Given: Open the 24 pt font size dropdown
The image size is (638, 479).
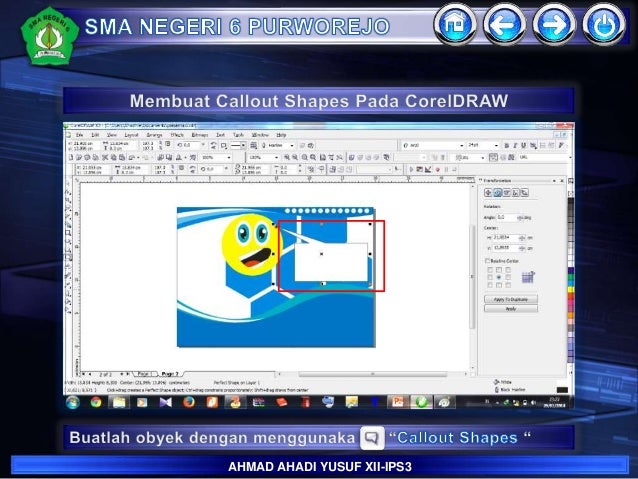Looking at the screenshot, I should [x=496, y=145].
